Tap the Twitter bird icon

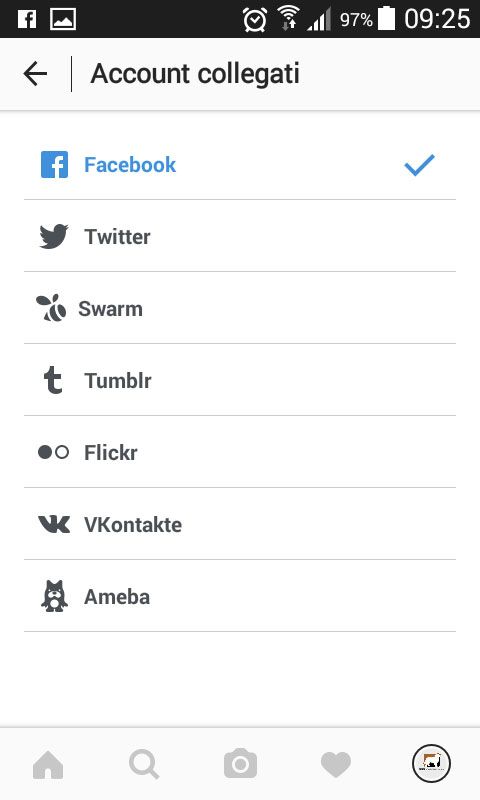coord(54,236)
